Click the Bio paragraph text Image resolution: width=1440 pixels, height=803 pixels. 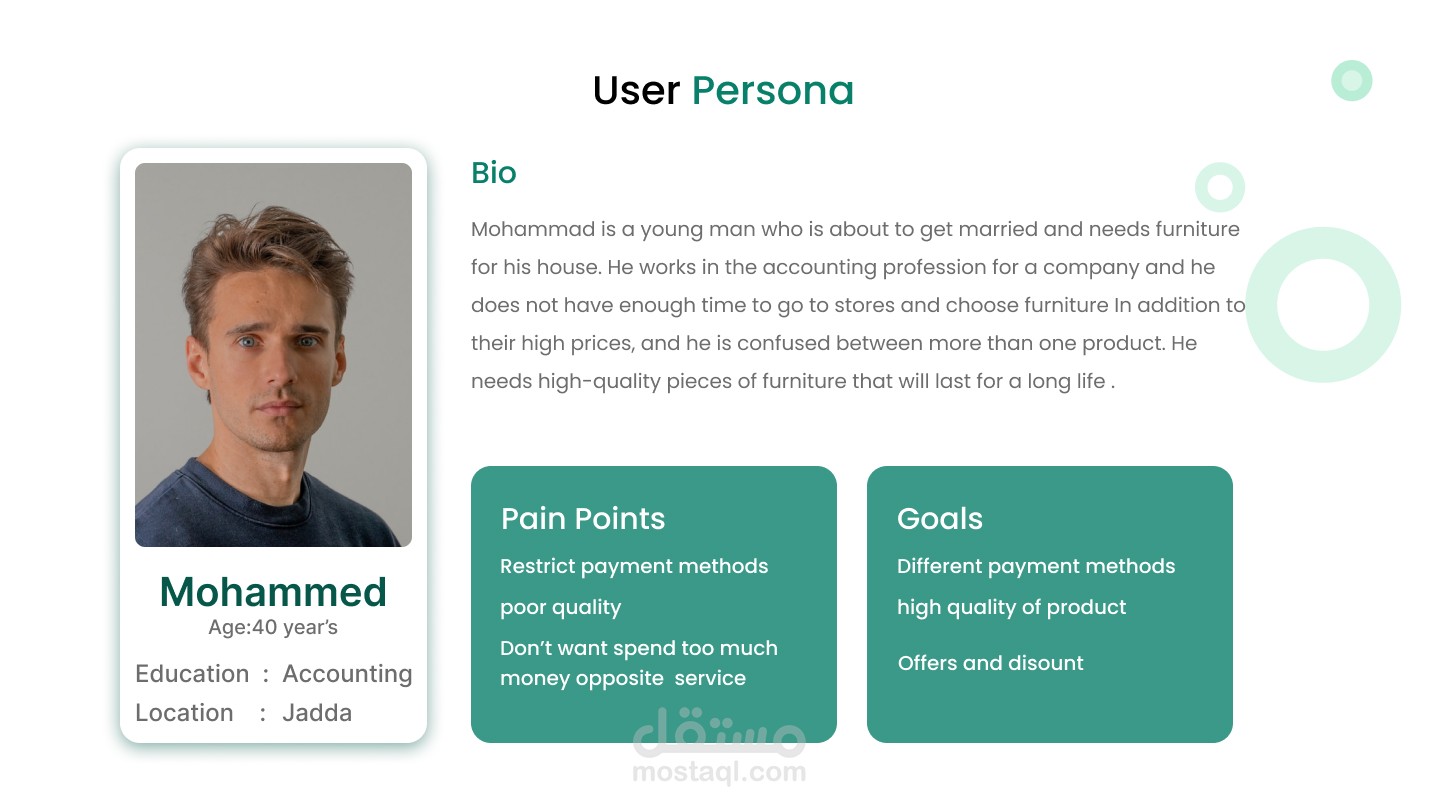(855, 305)
